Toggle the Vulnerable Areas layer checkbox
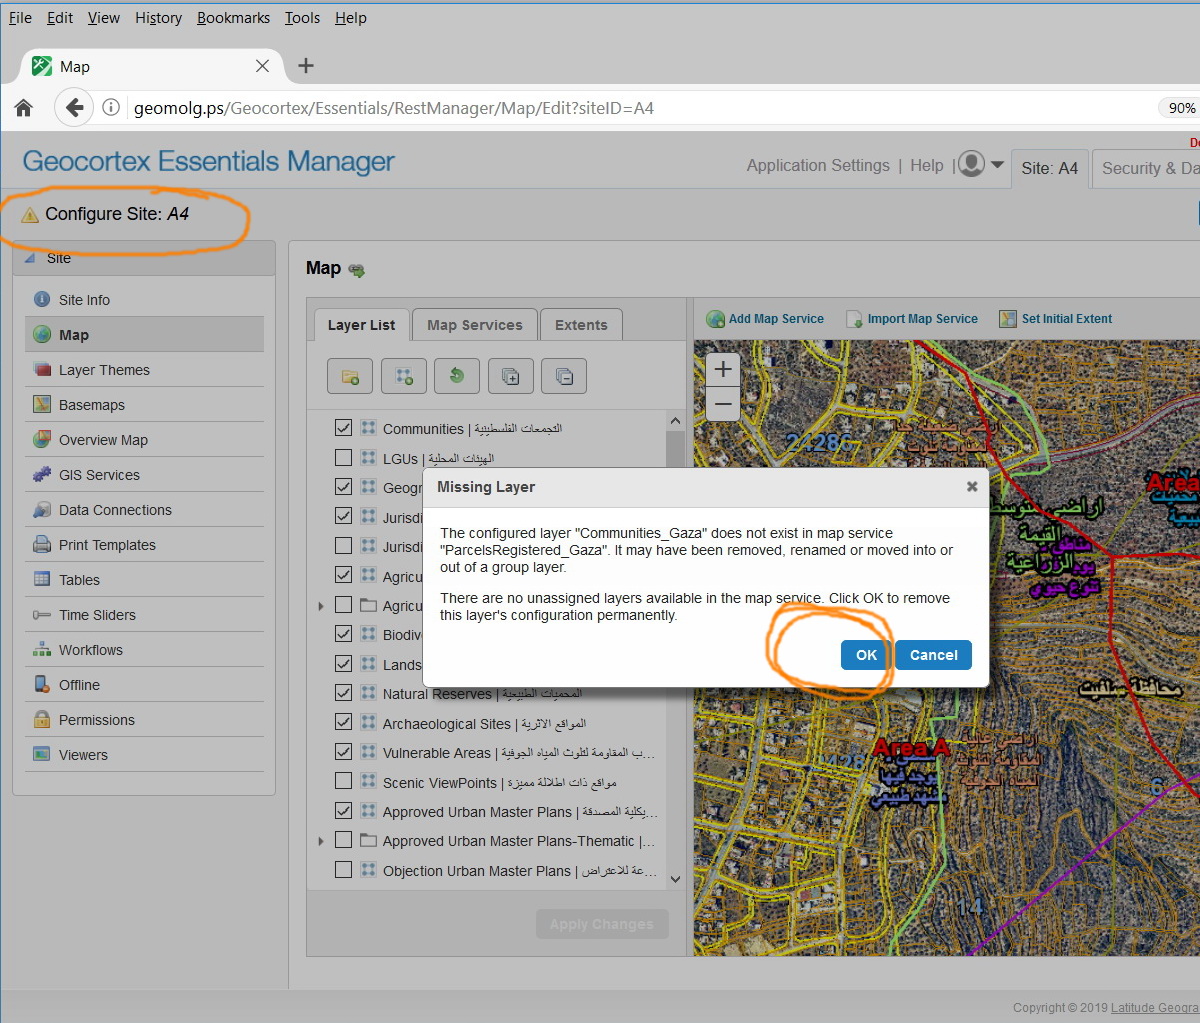Screen dimensions: 1200x1023 point(343,752)
